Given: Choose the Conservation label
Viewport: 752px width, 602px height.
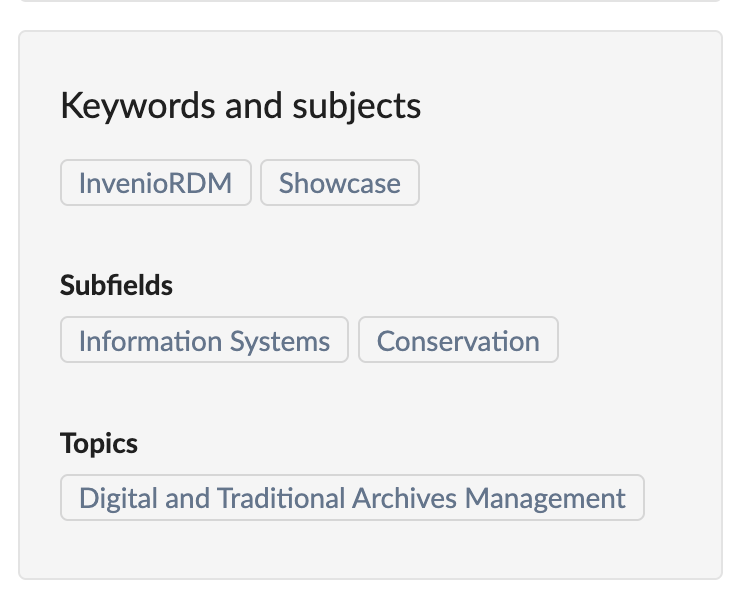Looking at the screenshot, I should click(x=457, y=341).
